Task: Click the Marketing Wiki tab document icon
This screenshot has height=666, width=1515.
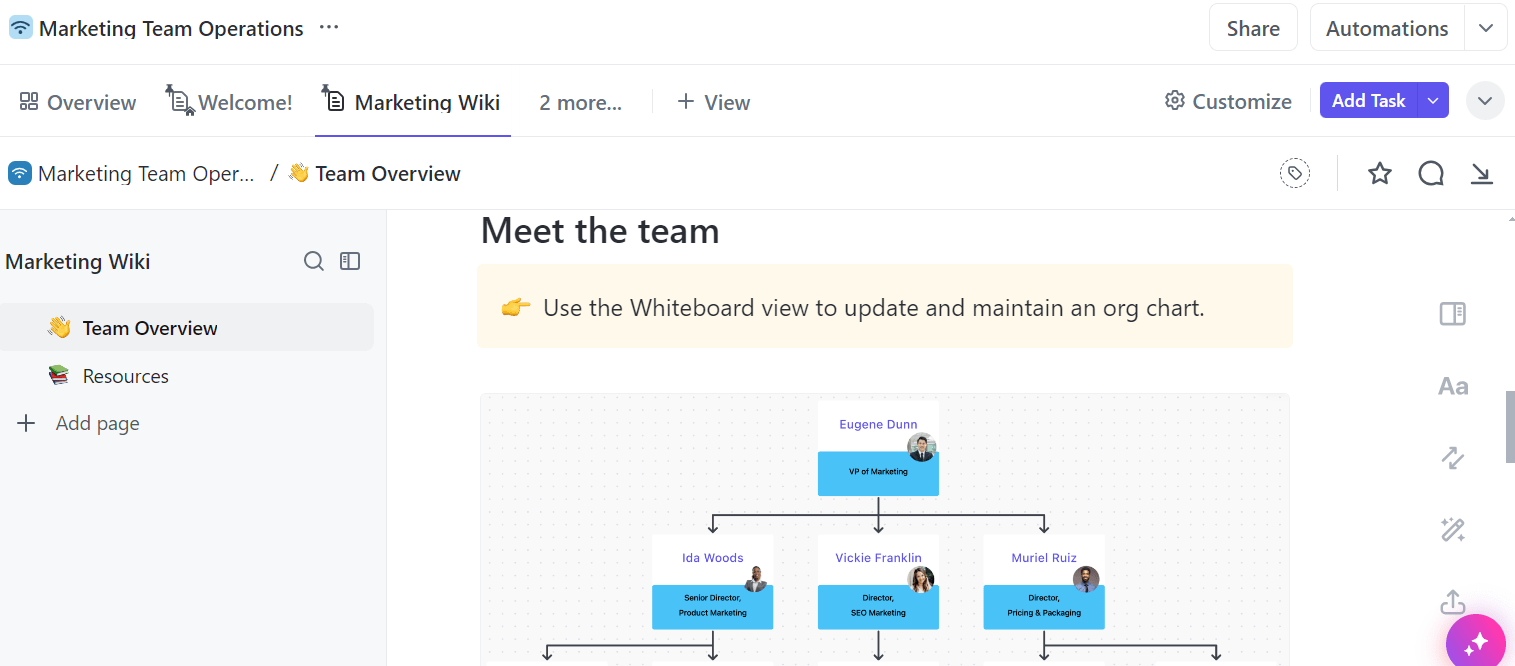Action: [x=334, y=99]
